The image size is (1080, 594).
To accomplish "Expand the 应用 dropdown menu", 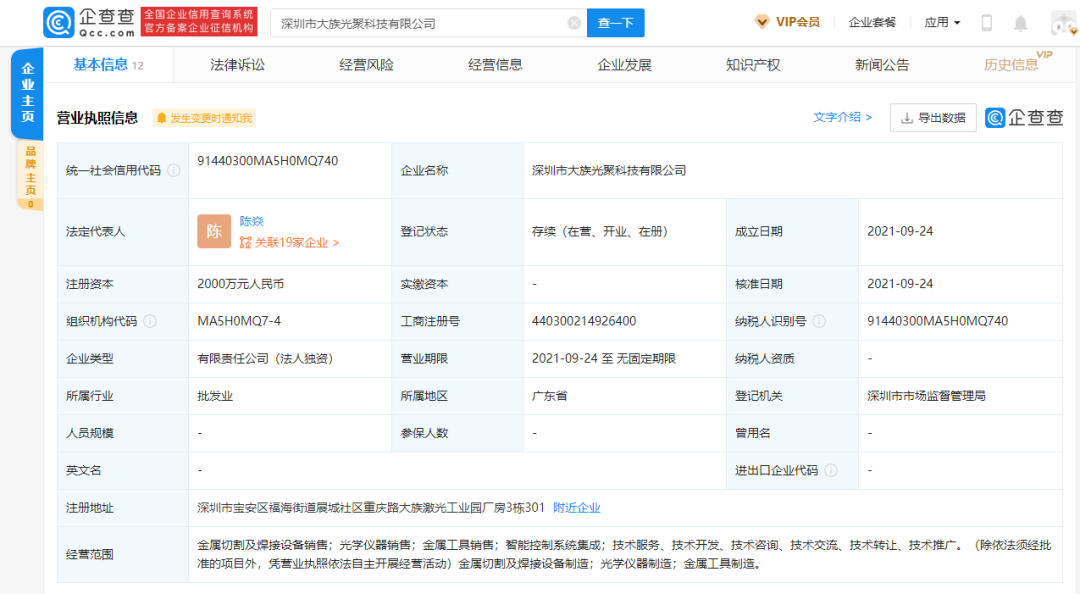I will tap(942, 23).
